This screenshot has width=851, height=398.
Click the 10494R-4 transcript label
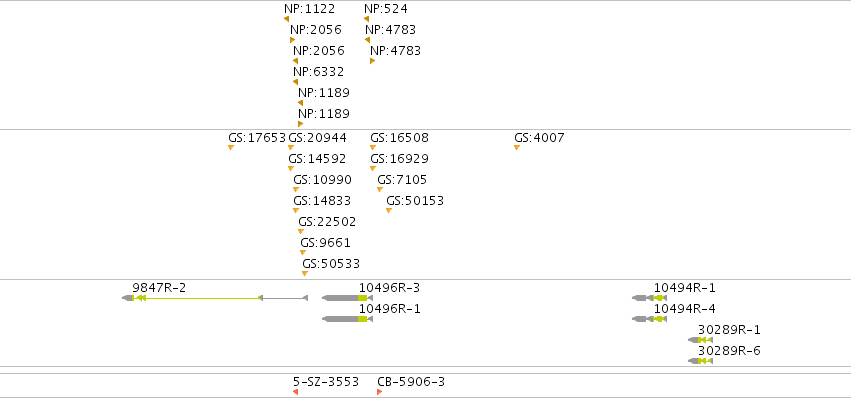click(x=684, y=309)
